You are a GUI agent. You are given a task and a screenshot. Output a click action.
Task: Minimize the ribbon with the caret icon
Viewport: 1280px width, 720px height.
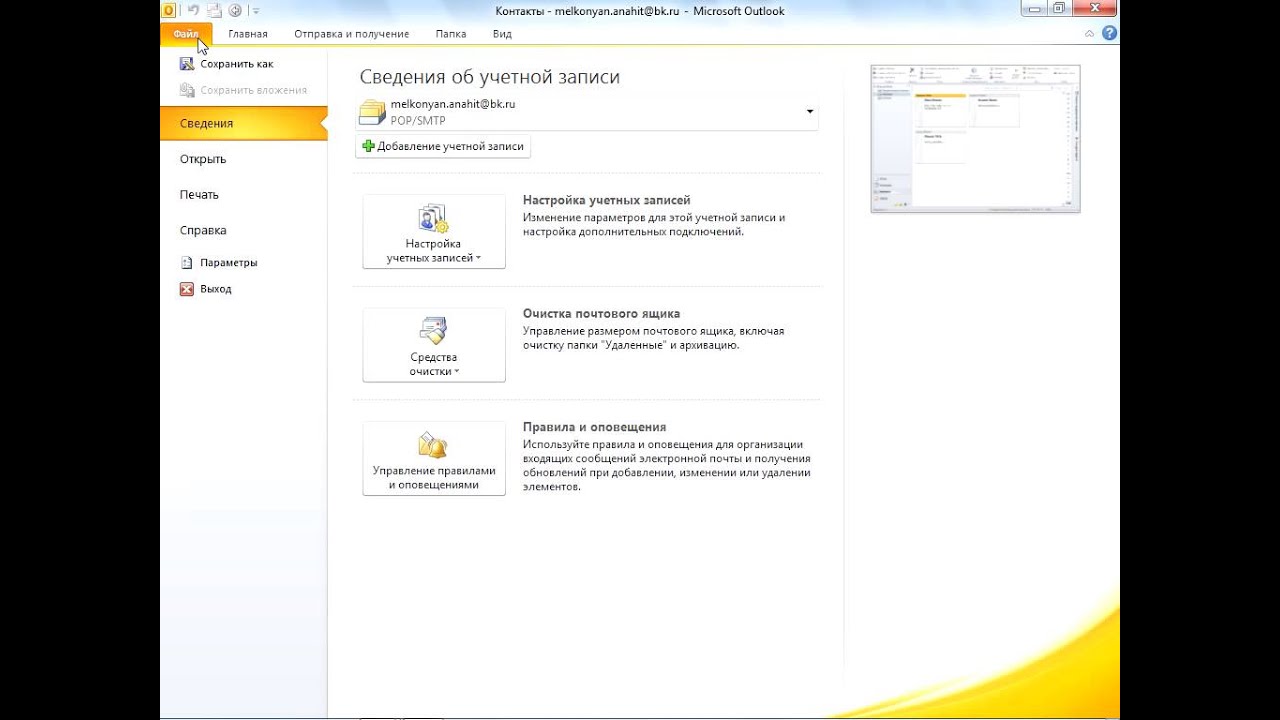coord(1090,34)
